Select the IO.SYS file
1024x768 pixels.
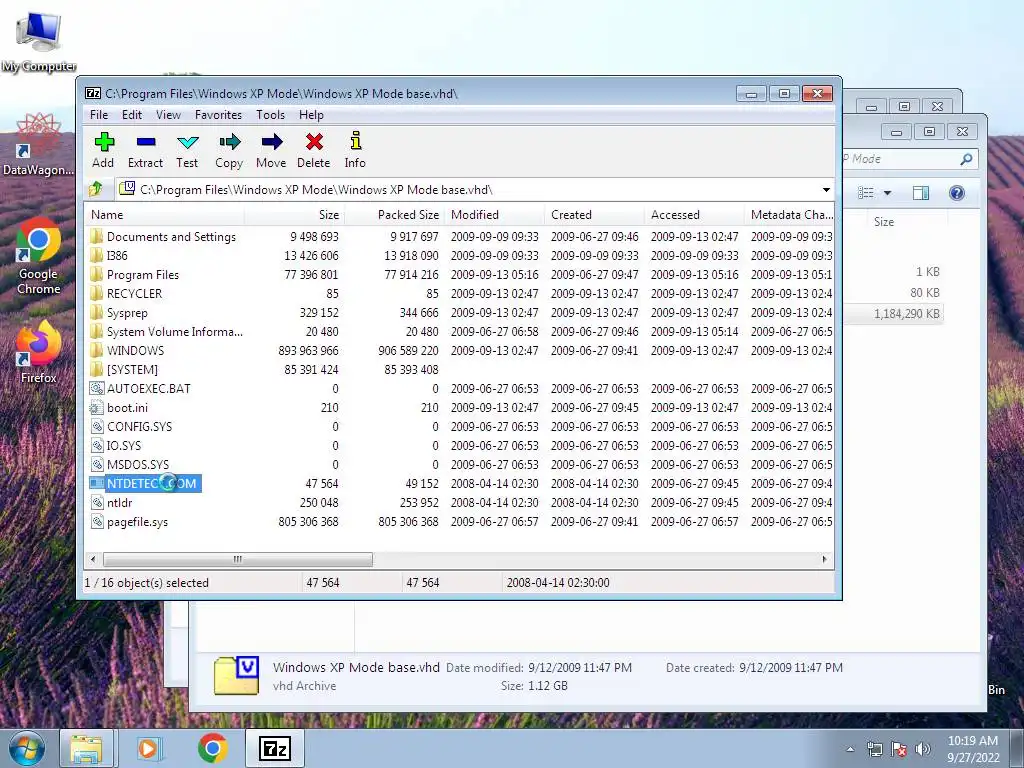pyautogui.click(x=116, y=445)
